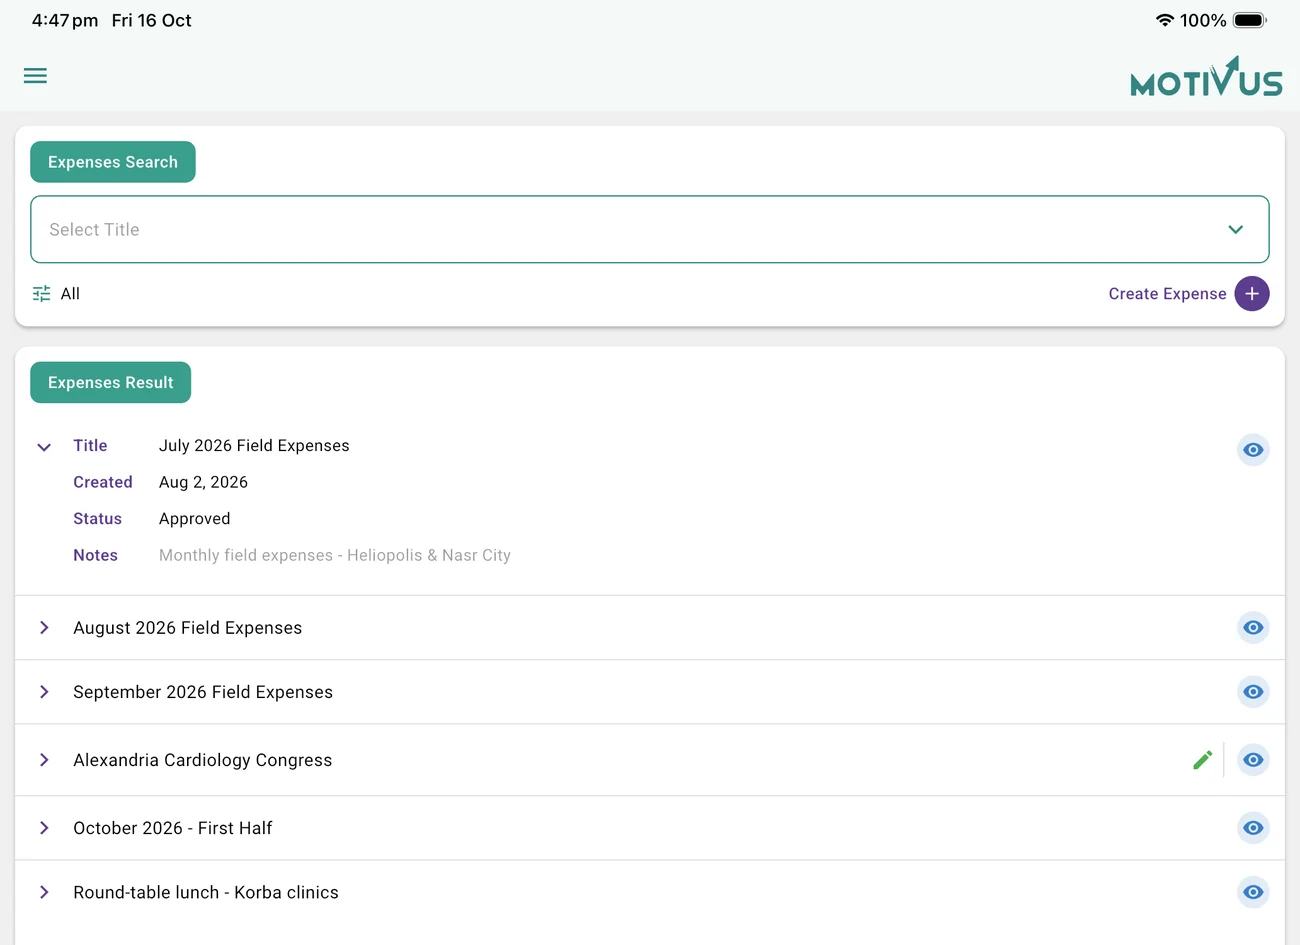Expand the September 2026 Field Expenses row
The width and height of the screenshot is (1300, 945).
coord(44,692)
